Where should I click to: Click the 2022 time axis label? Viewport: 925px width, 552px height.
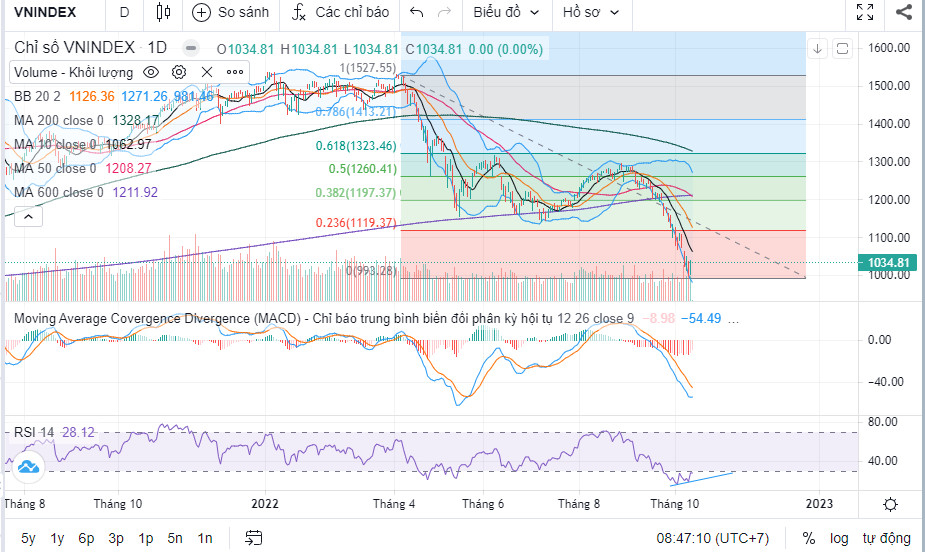265,504
